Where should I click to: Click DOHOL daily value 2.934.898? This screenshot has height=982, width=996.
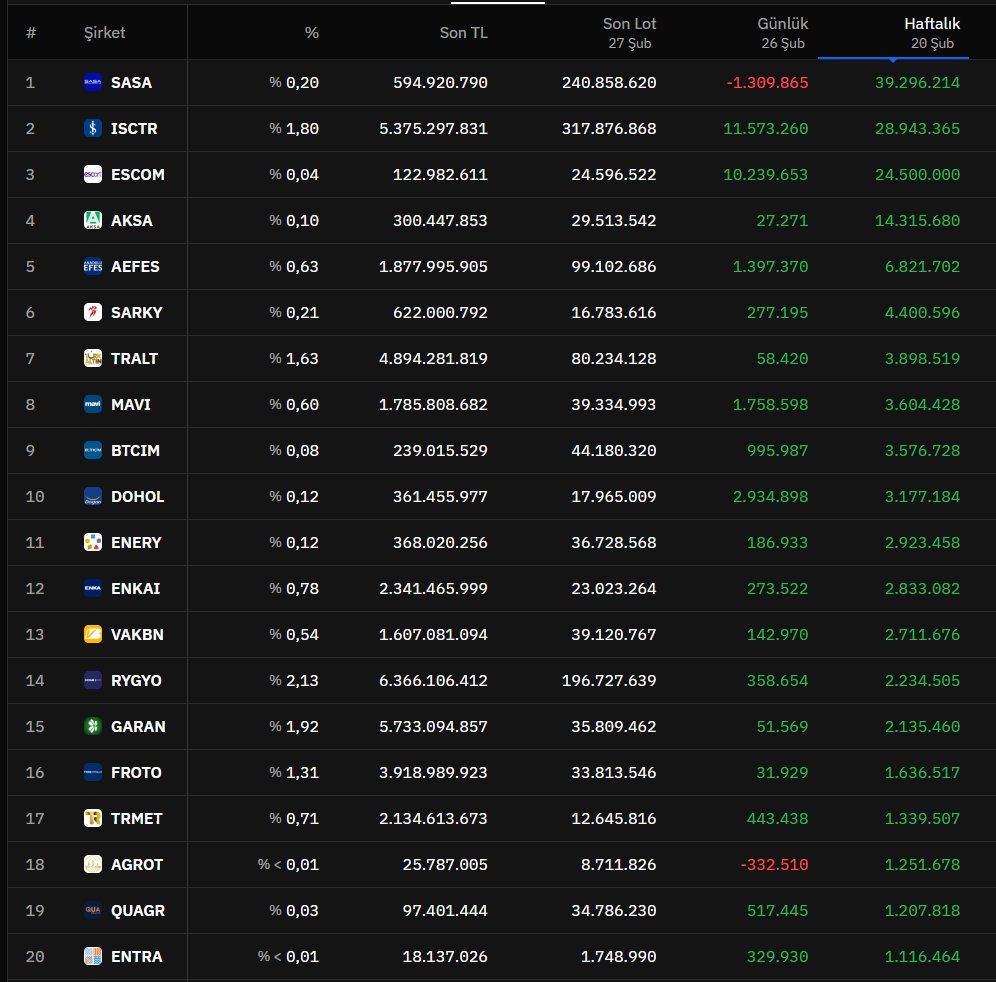[771, 497]
